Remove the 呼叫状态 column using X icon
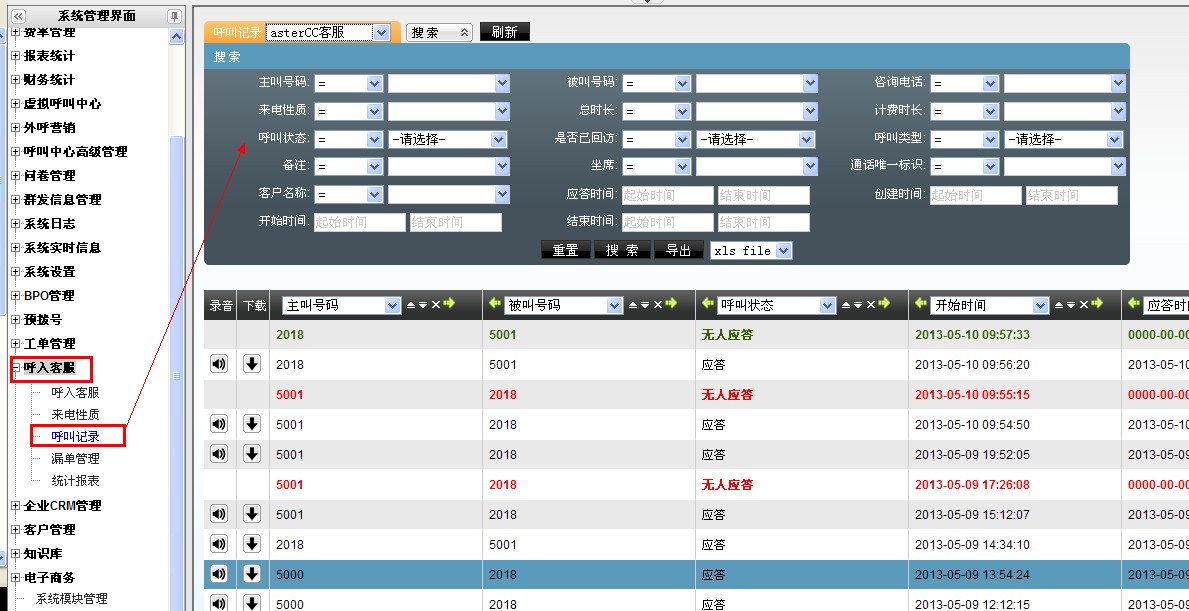Viewport: 1189px width, 611px height. click(871, 305)
